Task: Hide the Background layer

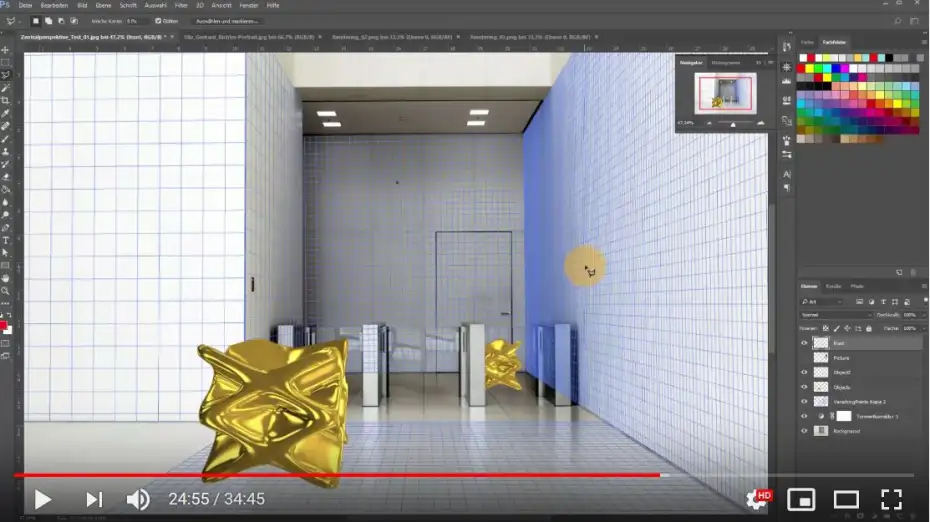Action: pyautogui.click(x=804, y=431)
